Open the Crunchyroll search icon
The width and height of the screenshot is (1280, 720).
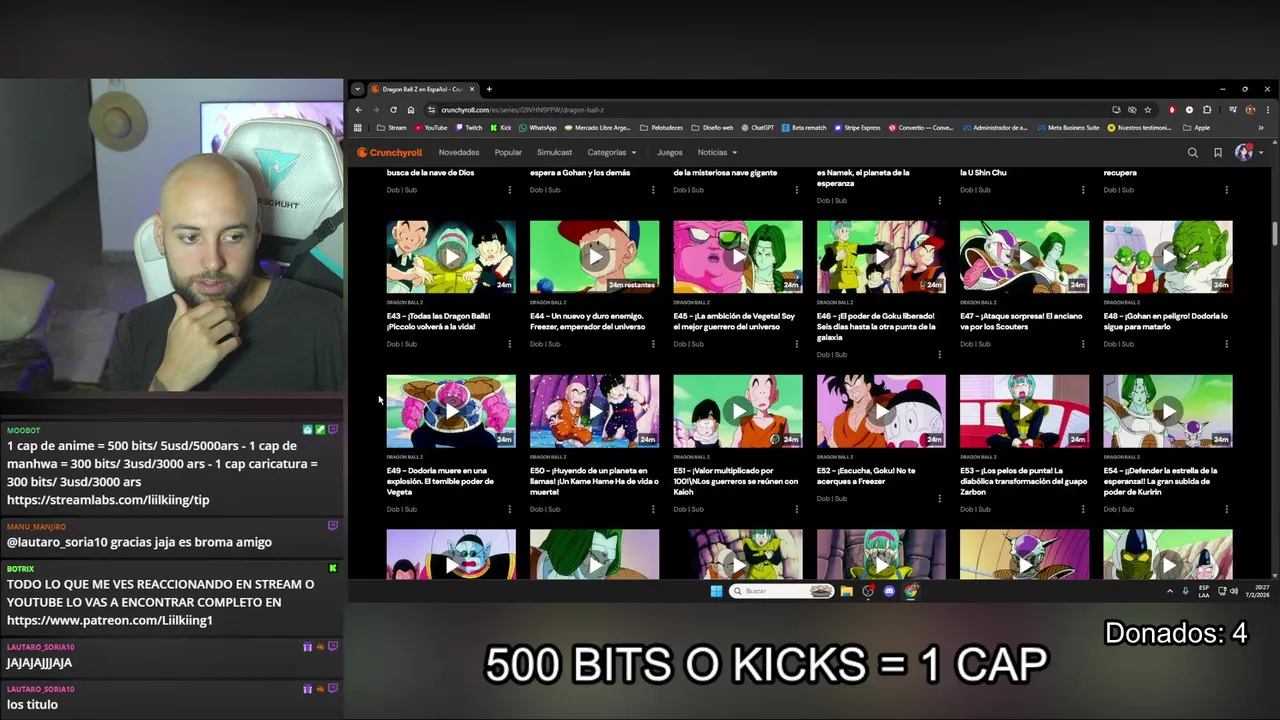tap(1192, 153)
